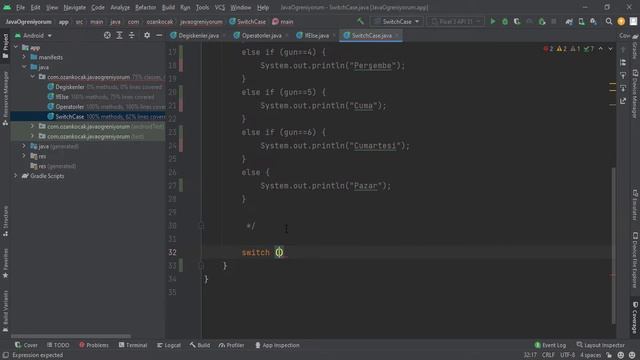
Task: Open the Terminal tool window
Action: (x=133, y=345)
